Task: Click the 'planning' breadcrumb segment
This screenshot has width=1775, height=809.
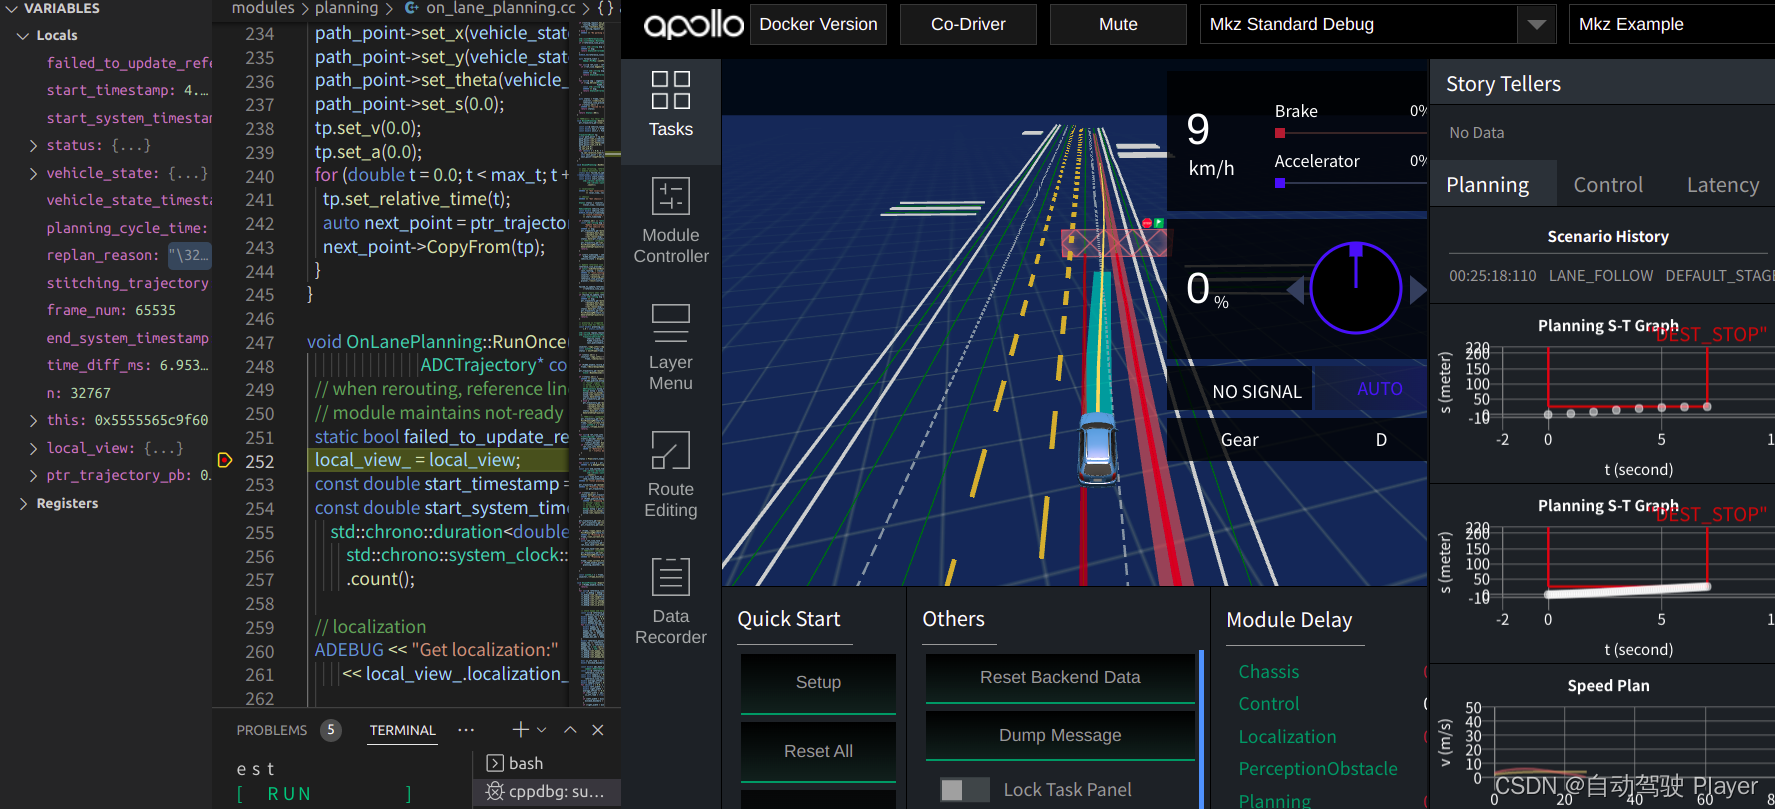Action: pyautogui.click(x=346, y=8)
